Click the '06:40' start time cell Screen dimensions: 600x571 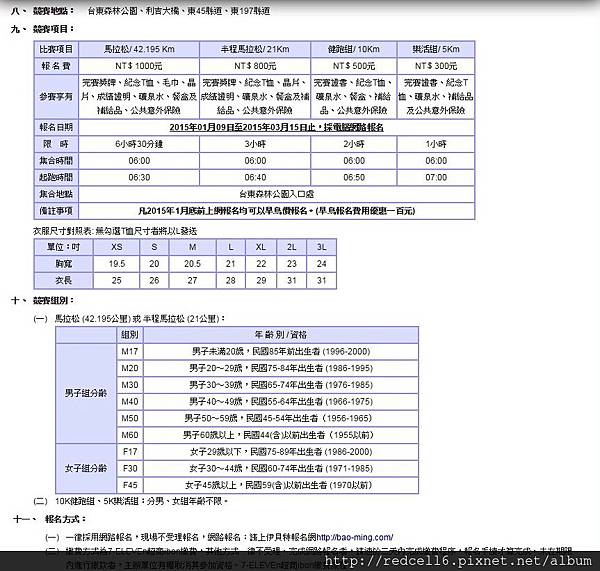click(255, 178)
